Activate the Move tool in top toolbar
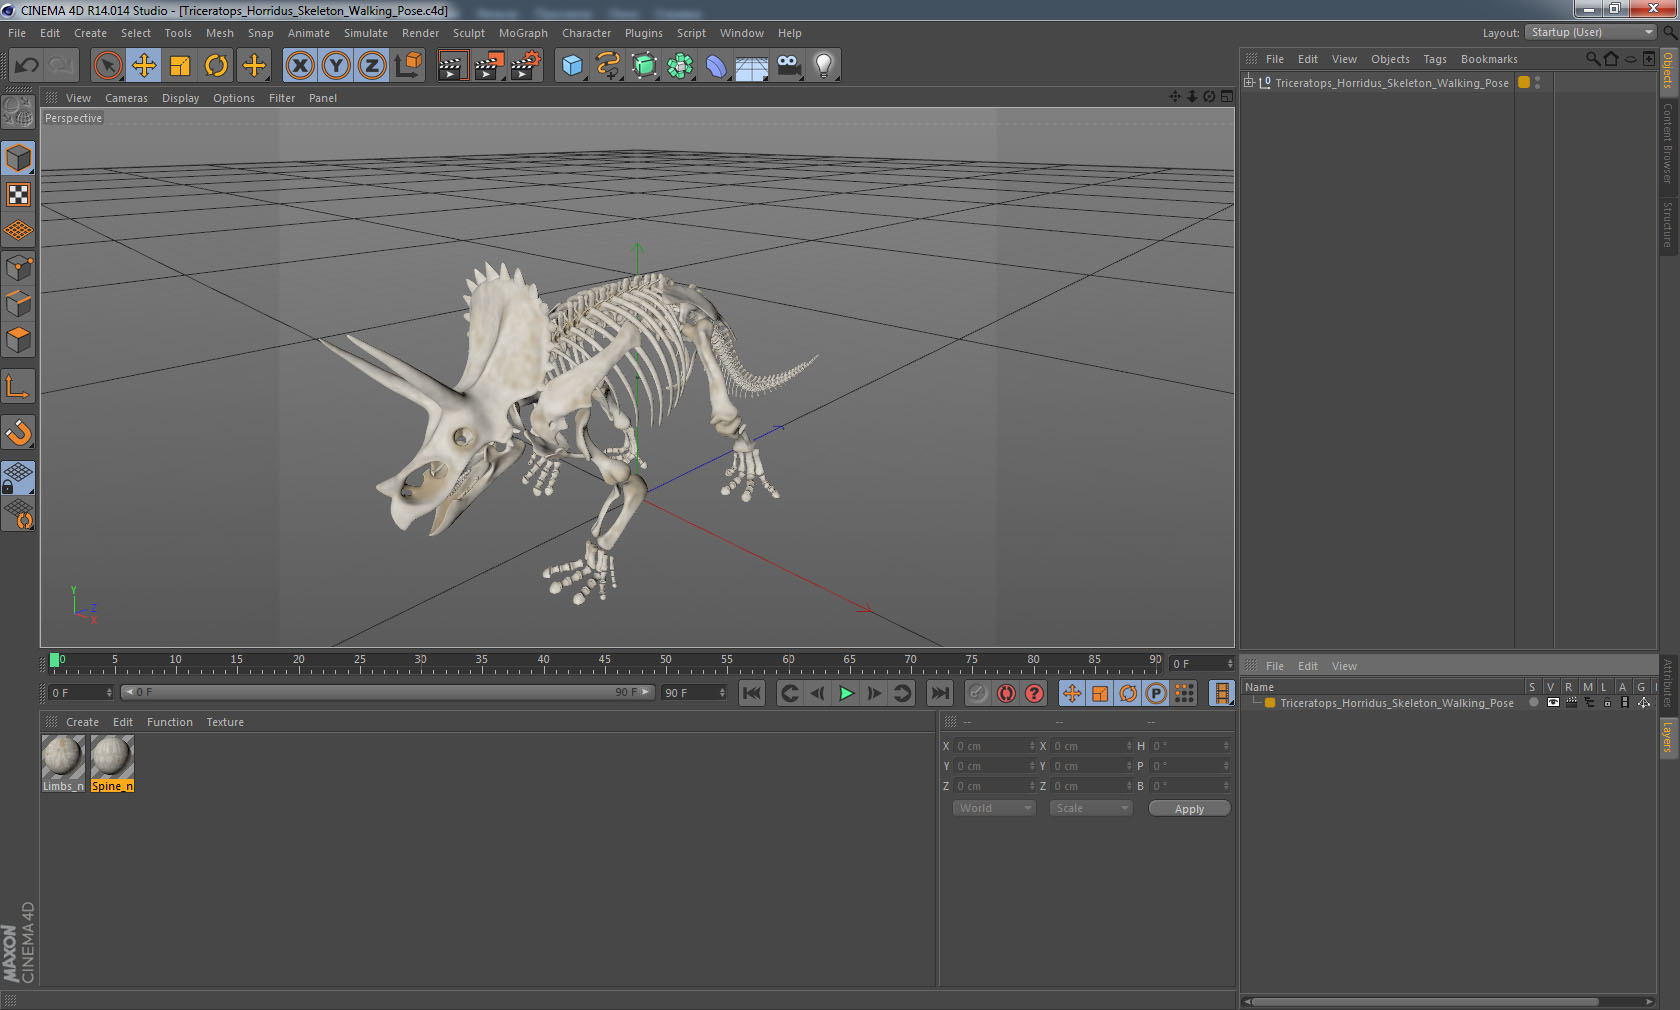 (144, 66)
